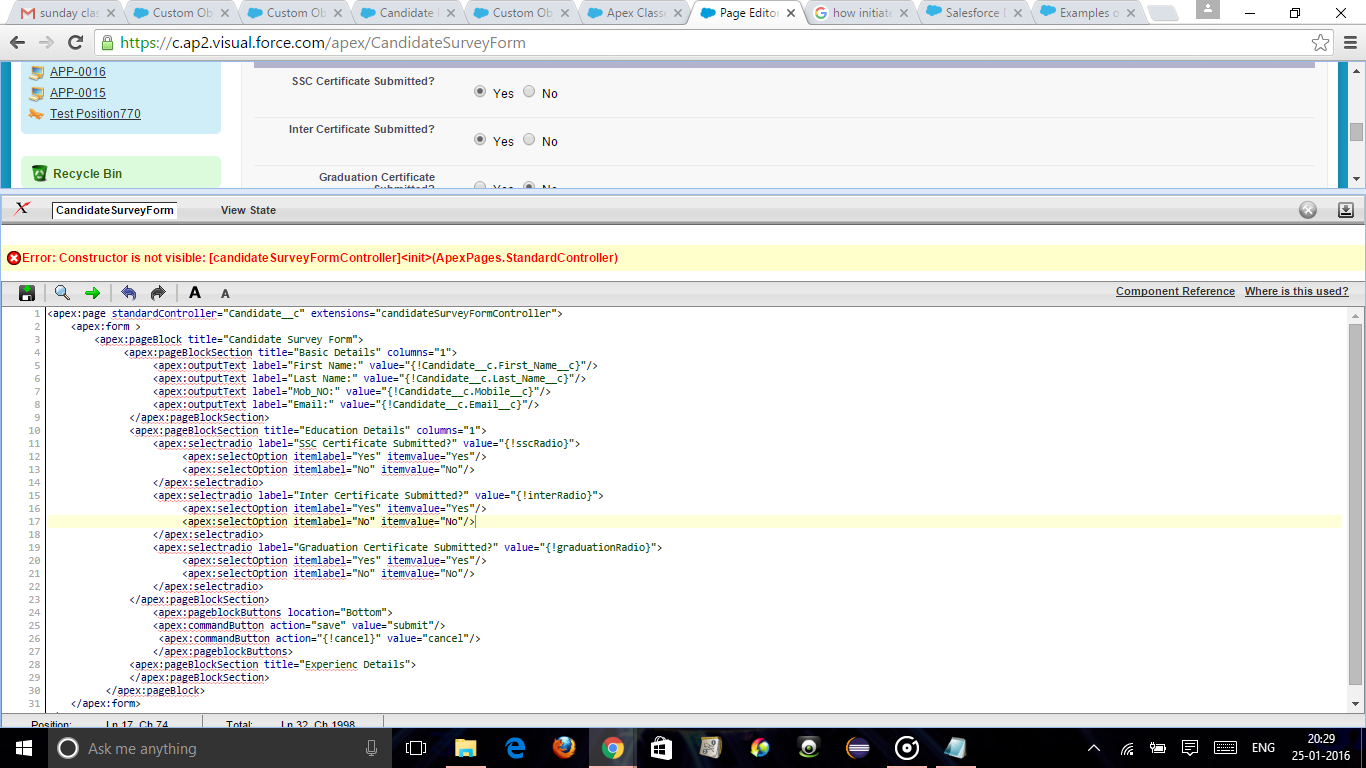
Task: Collapse the page editor with the down-arrow icon
Action: tap(1346, 209)
